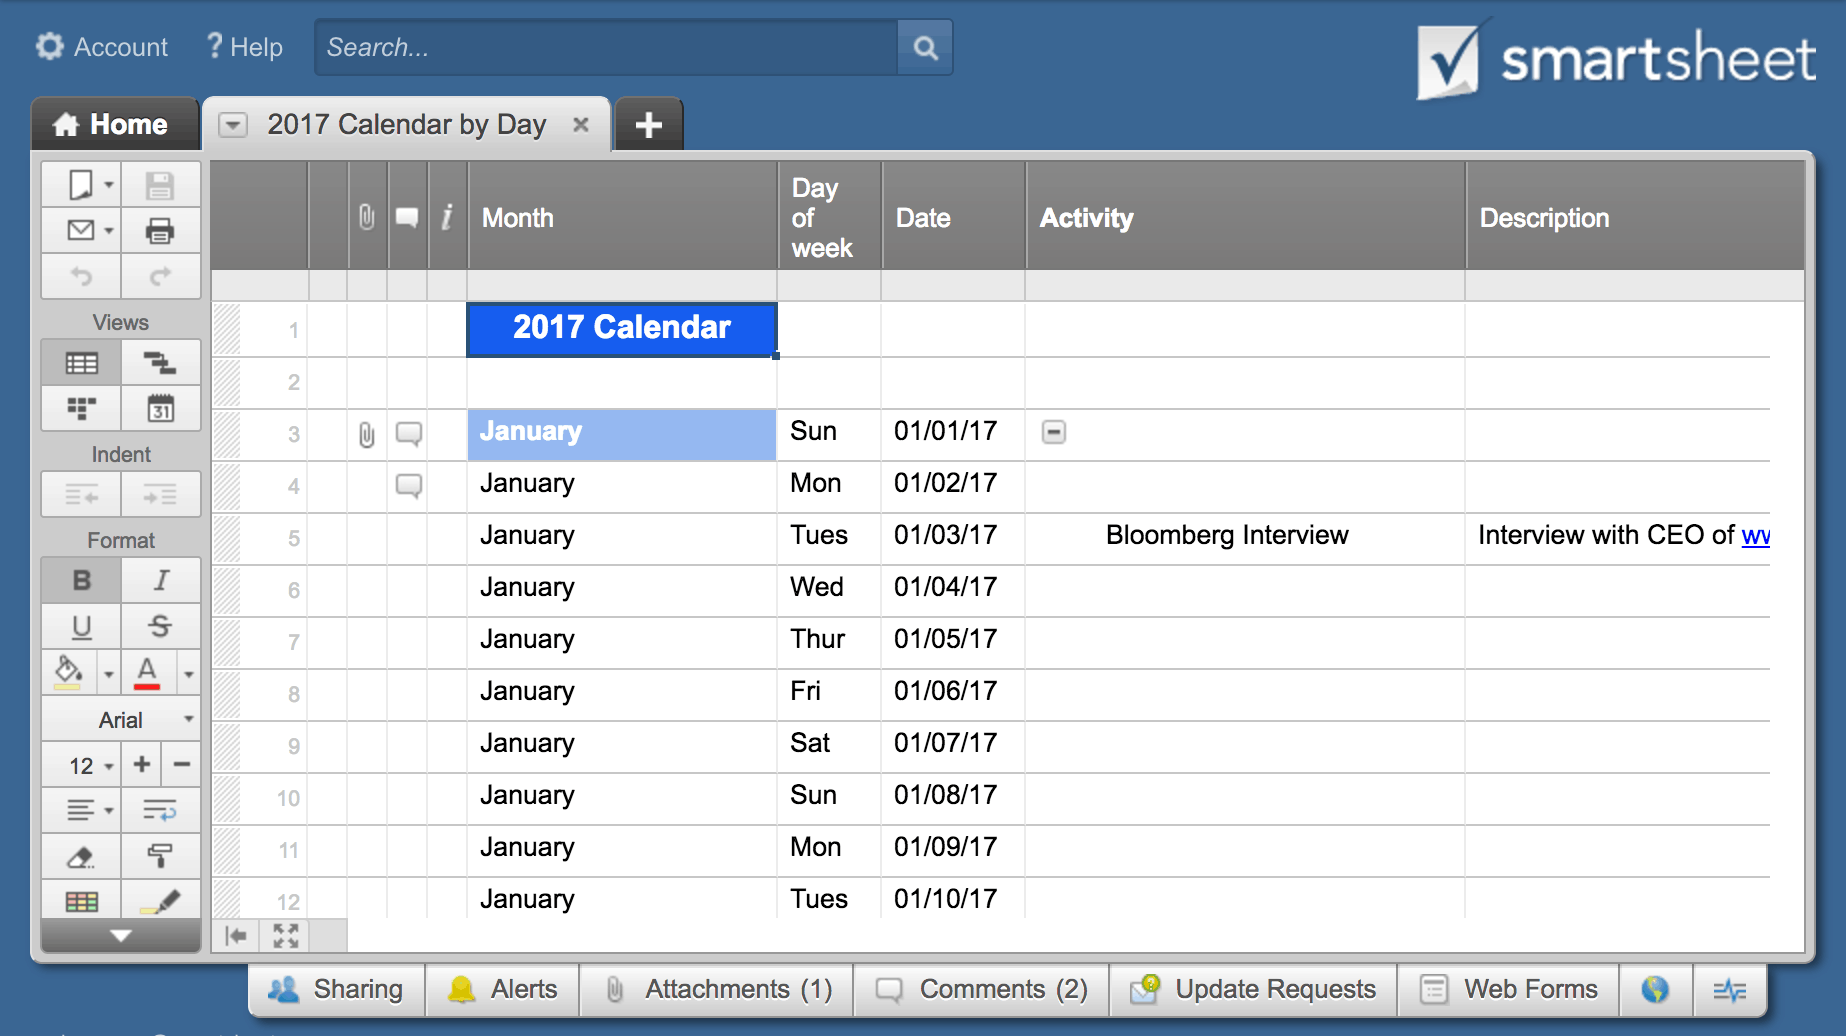This screenshot has width=1846, height=1036.
Task: Open the attachment on row 3
Action: click(x=367, y=434)
